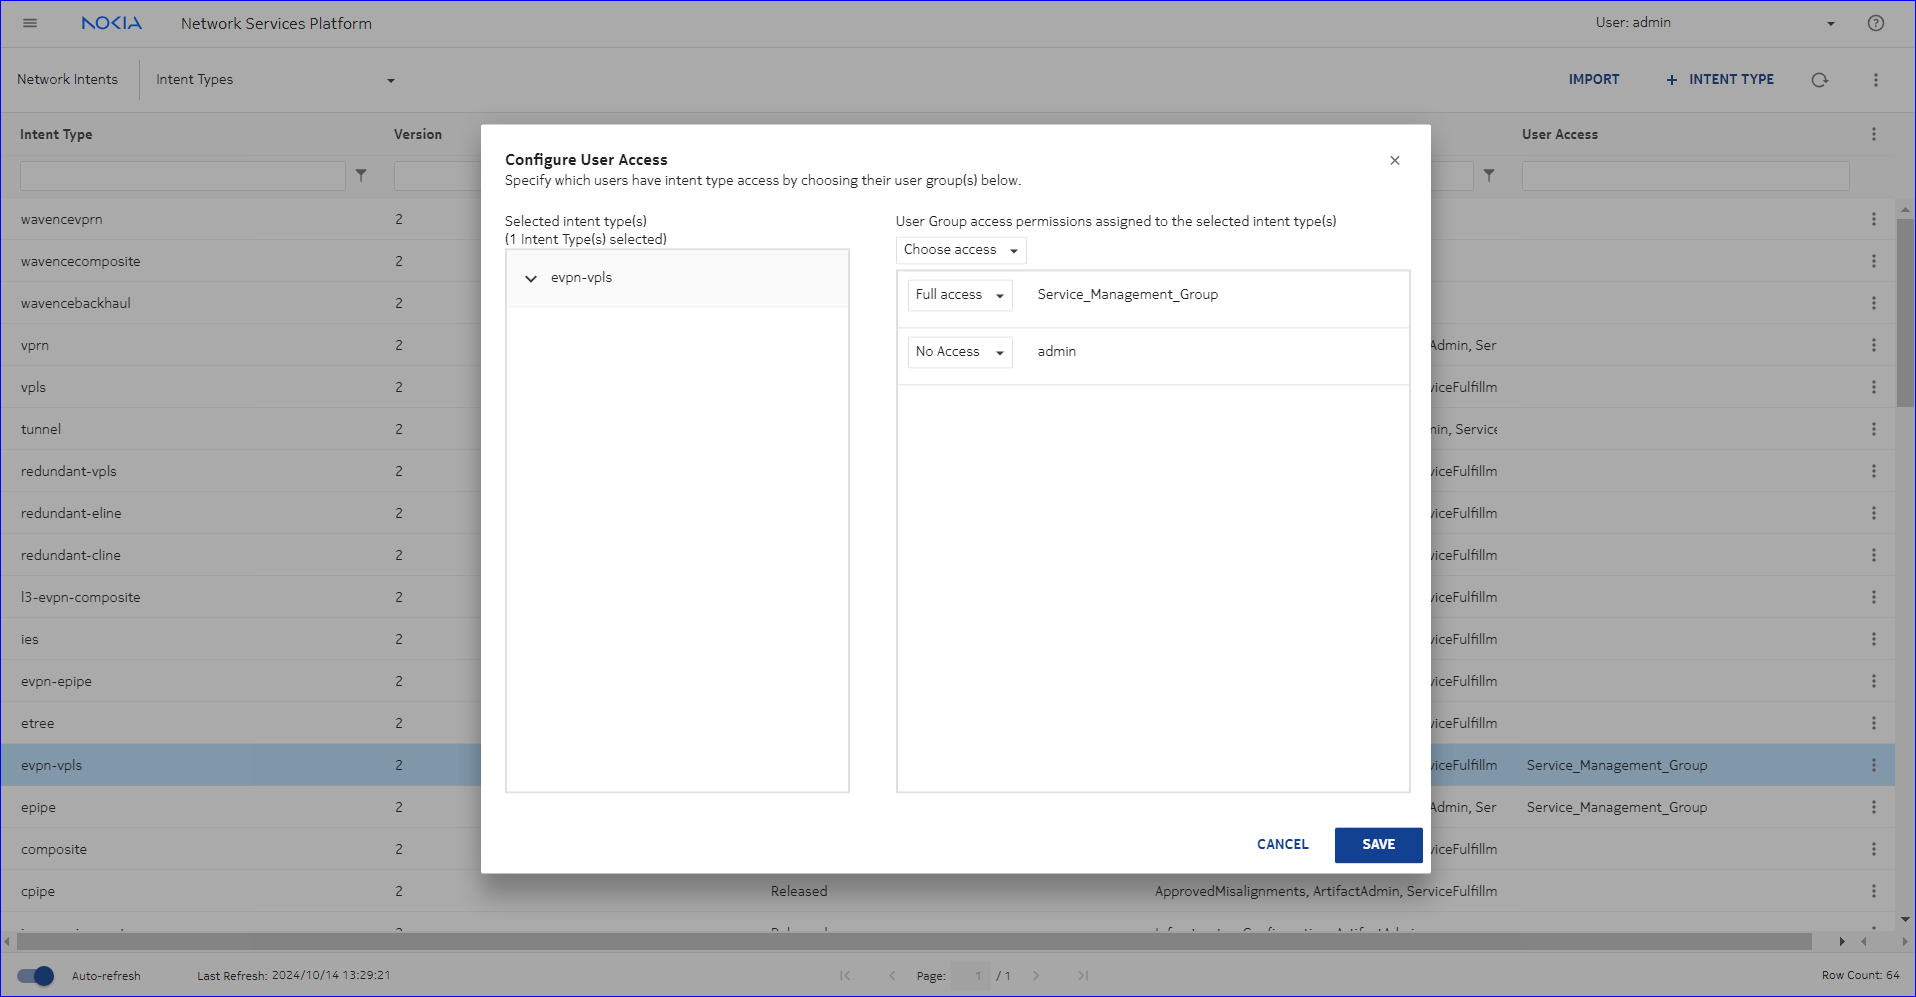Click the help question mark icon
This screenshot has height=997, width=1916.
1875,23
